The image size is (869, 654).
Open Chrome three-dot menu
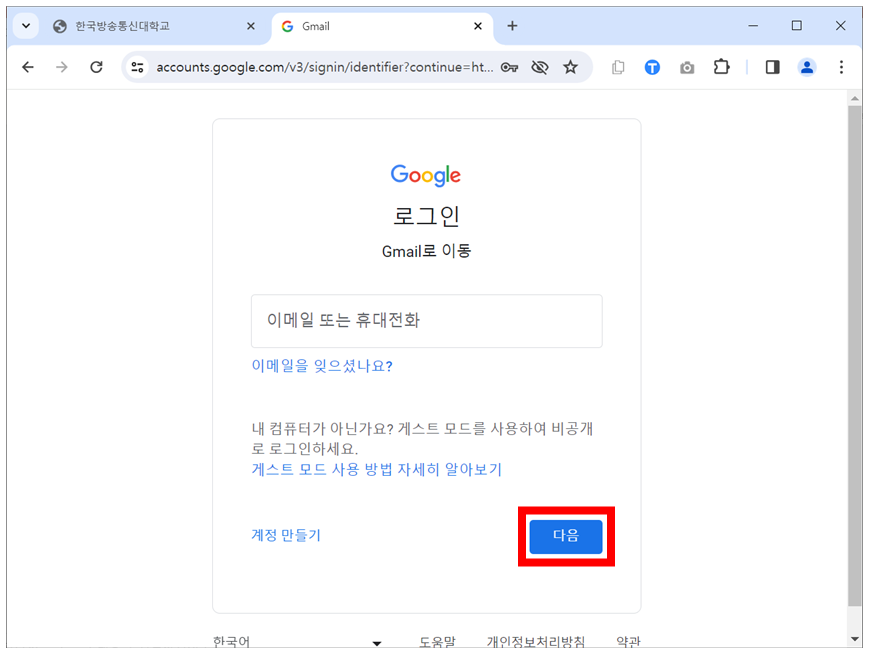tap(841, 67)
